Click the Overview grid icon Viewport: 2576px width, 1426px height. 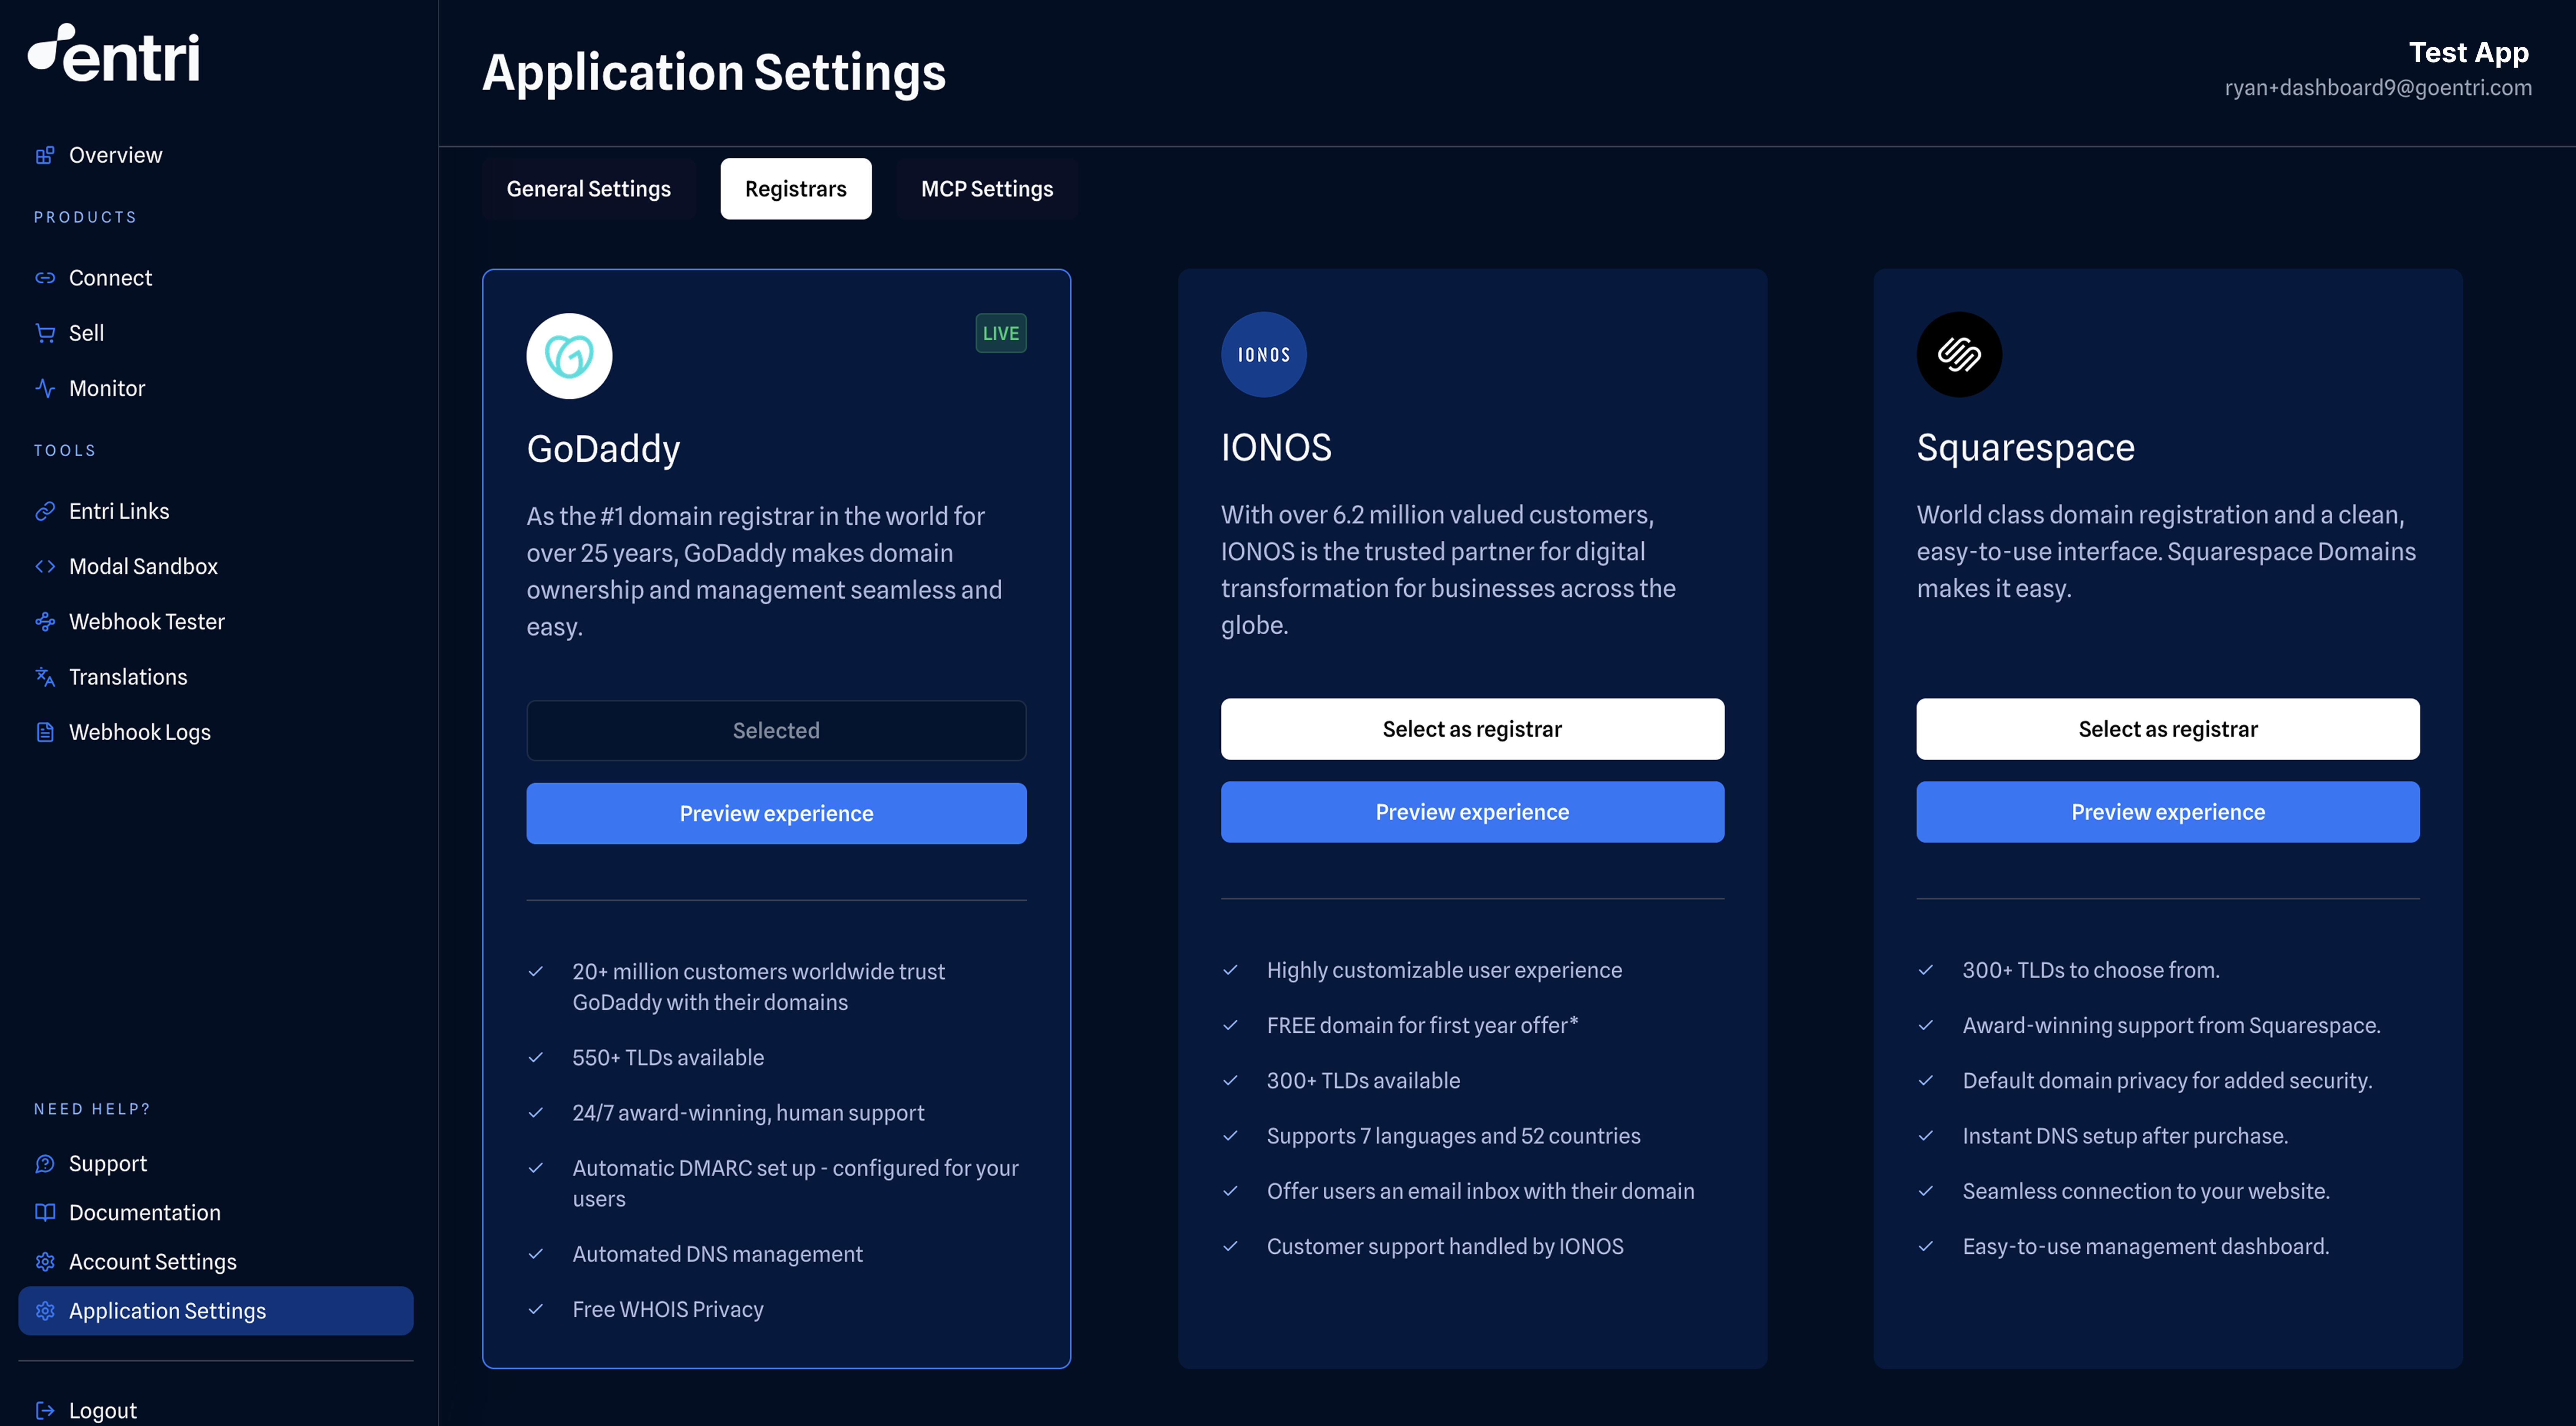click(45, 155)
